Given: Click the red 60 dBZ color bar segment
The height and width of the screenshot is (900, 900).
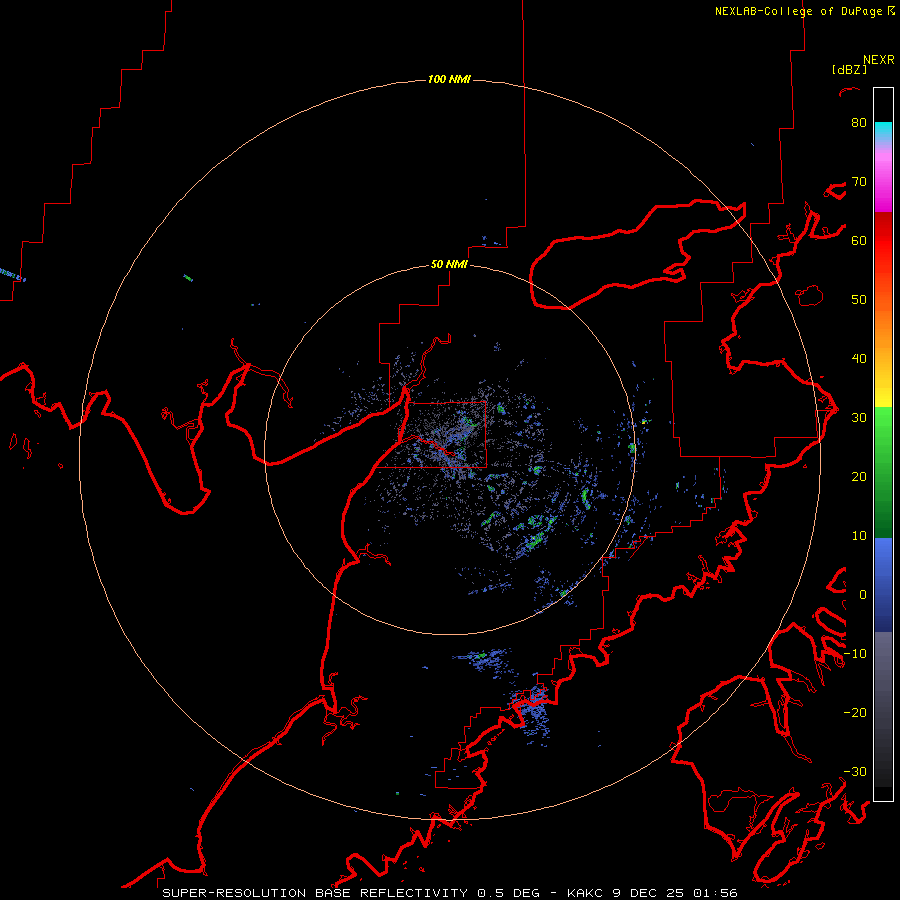Looking at the screenshot, I should point(883,241).
